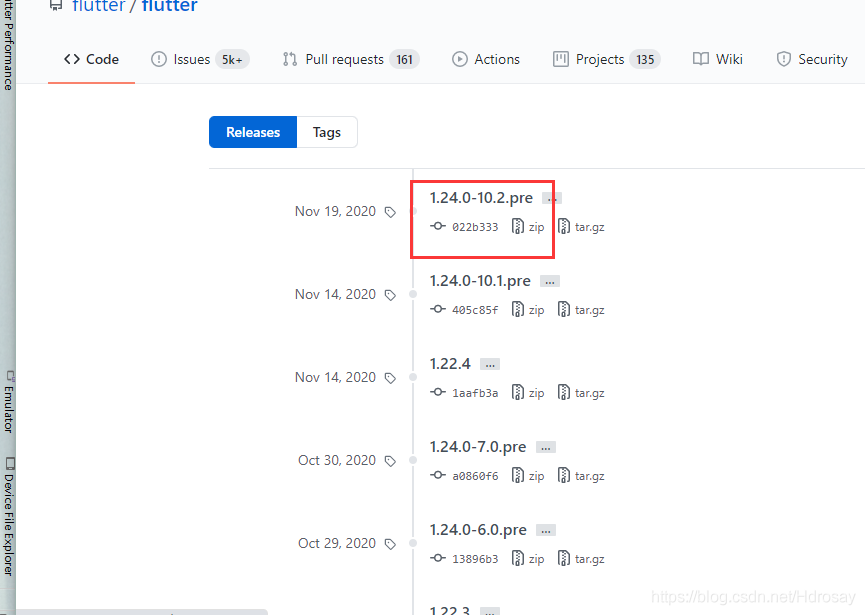Click the commit icon next to 13896b3
The image size is (865, 615).
pyautogui.click(x=438, y=558)
